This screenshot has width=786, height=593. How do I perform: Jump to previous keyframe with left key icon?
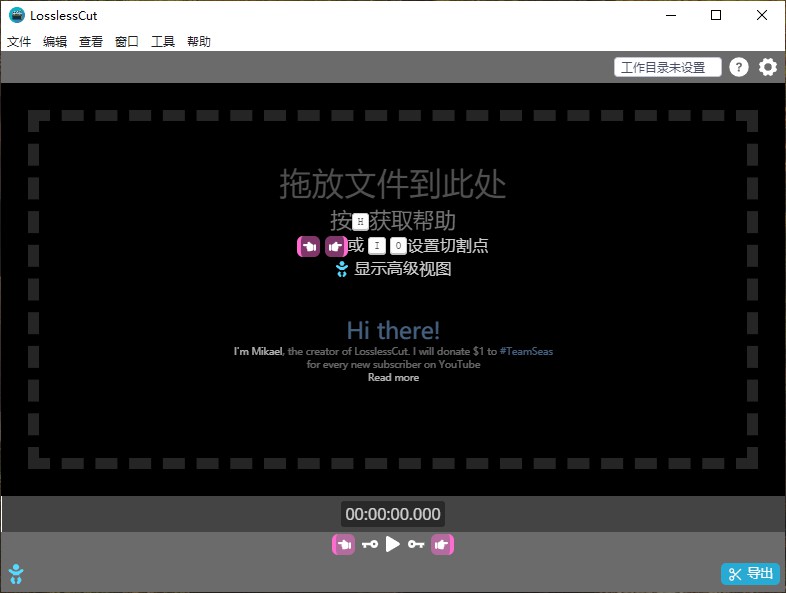pyautogui.click(x=370, y=544)
